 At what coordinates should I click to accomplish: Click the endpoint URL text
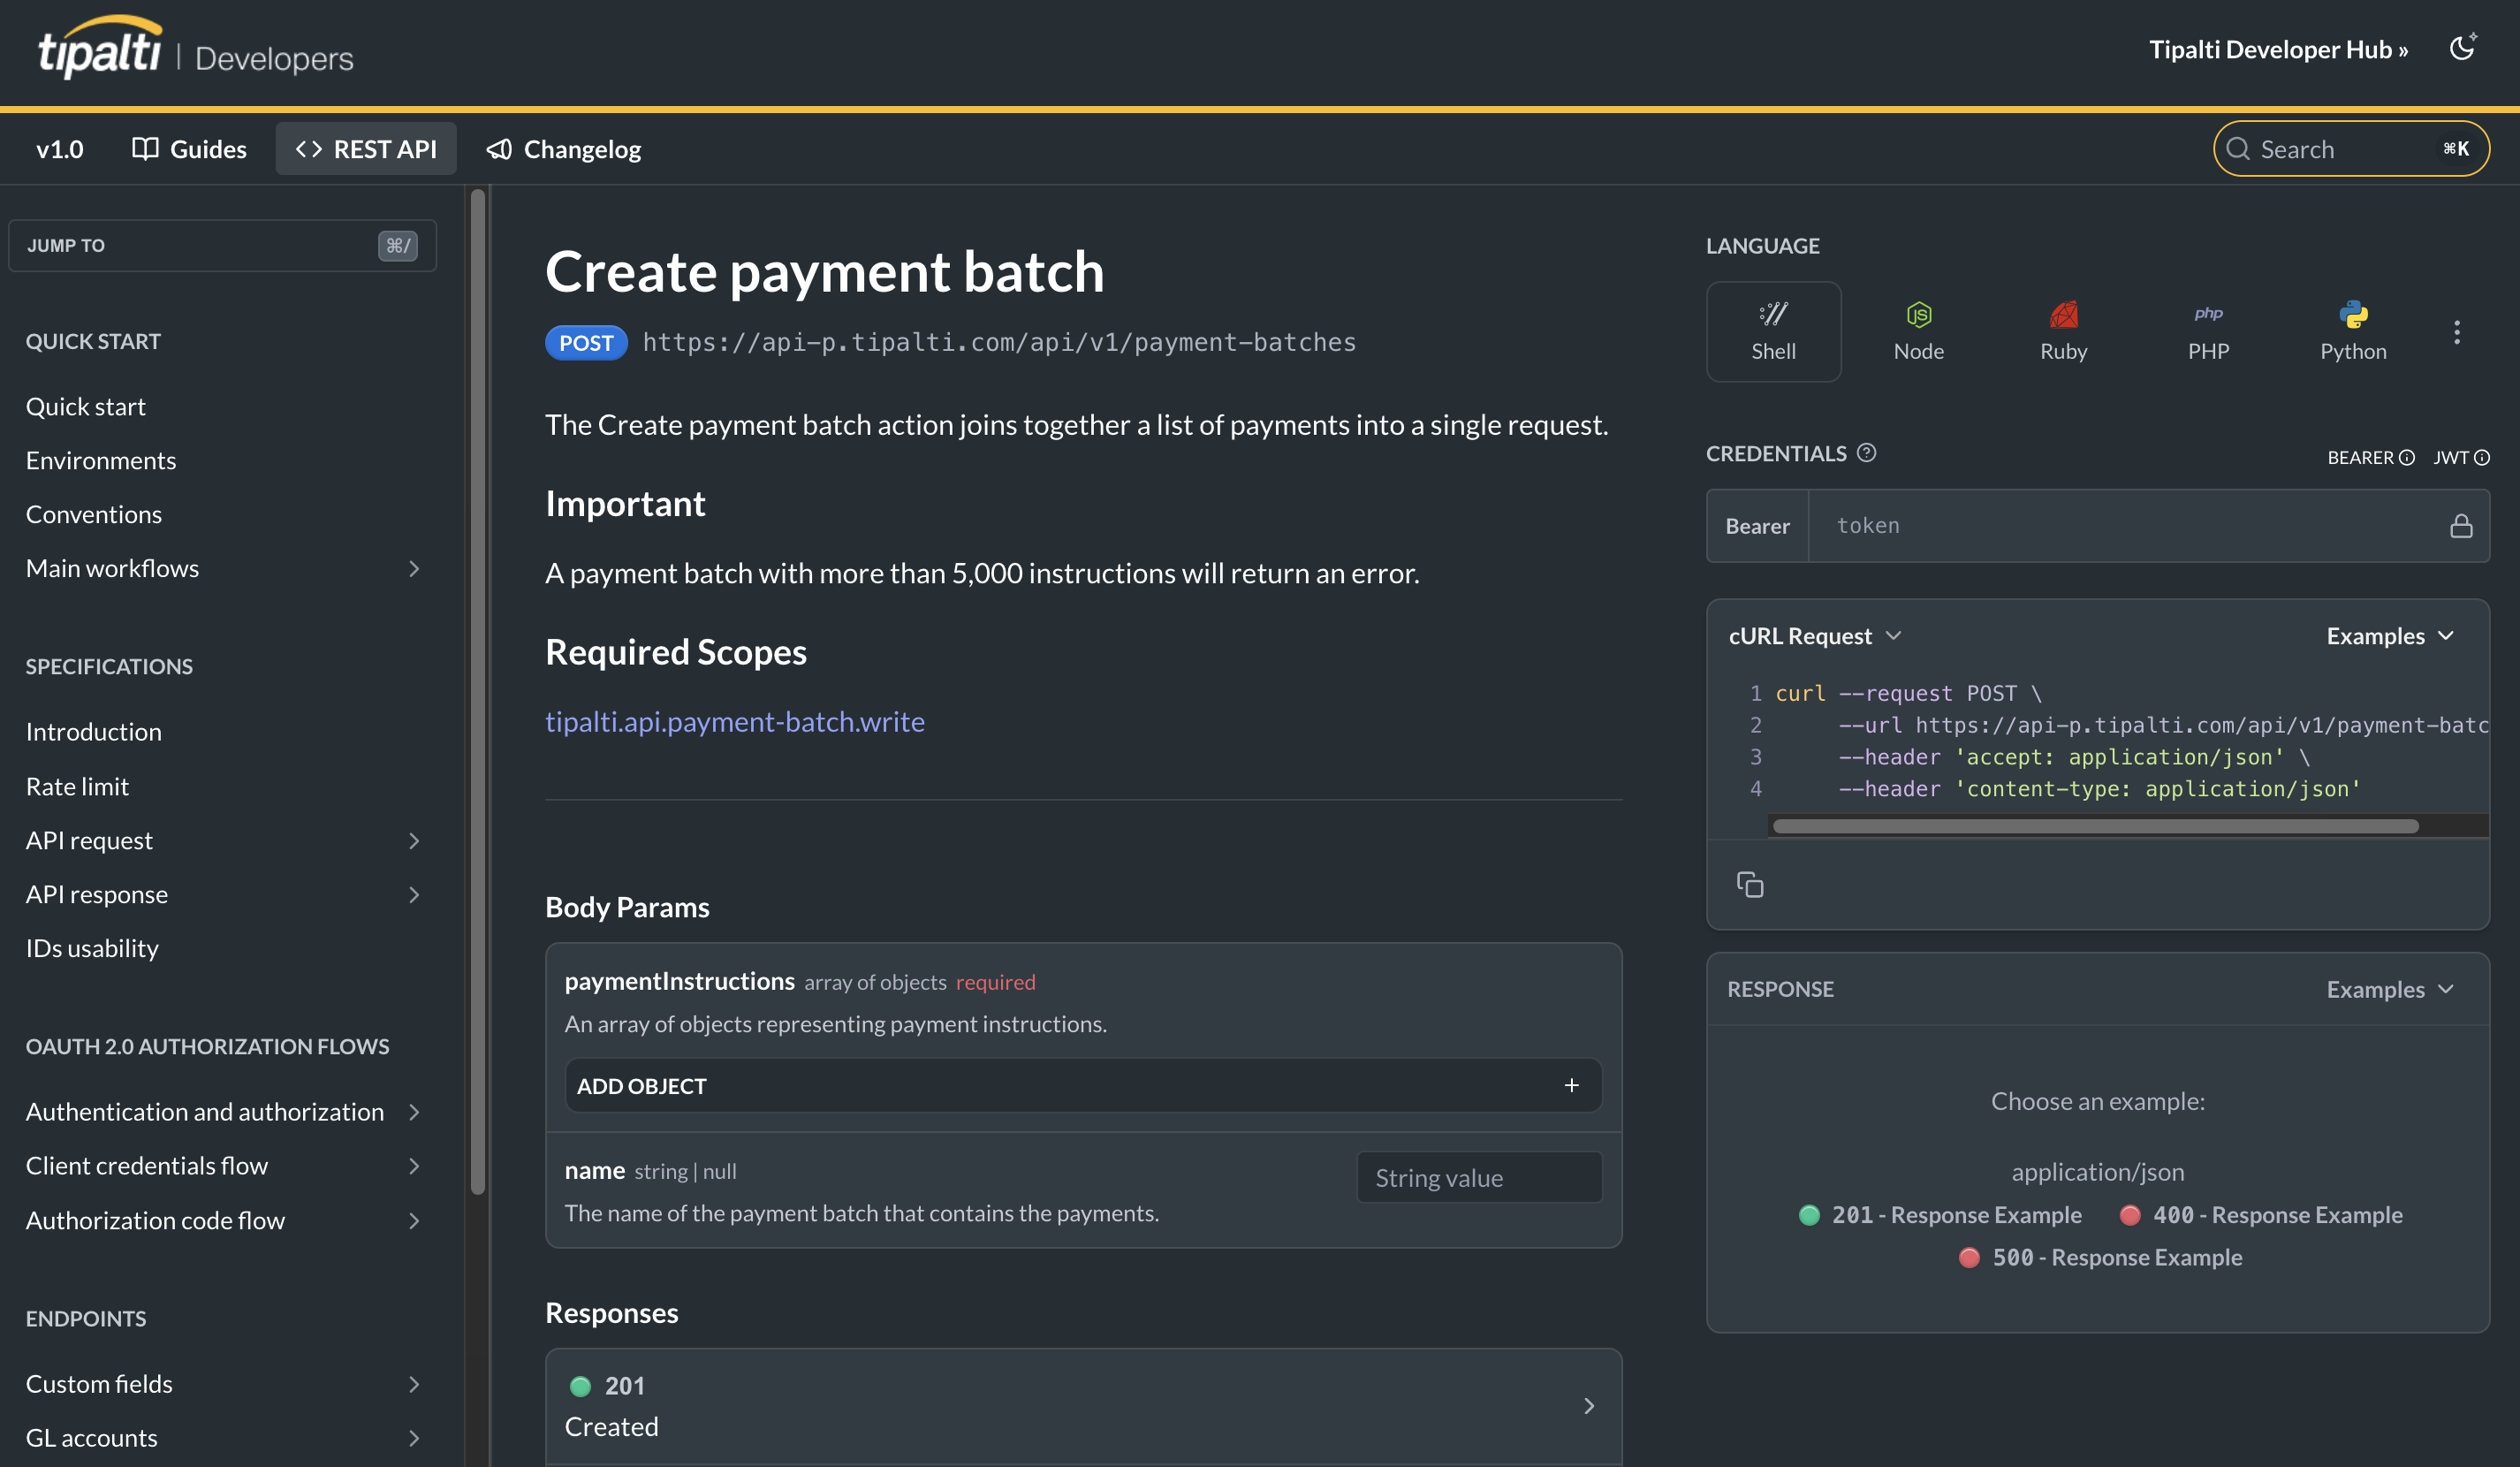point(999,342)
